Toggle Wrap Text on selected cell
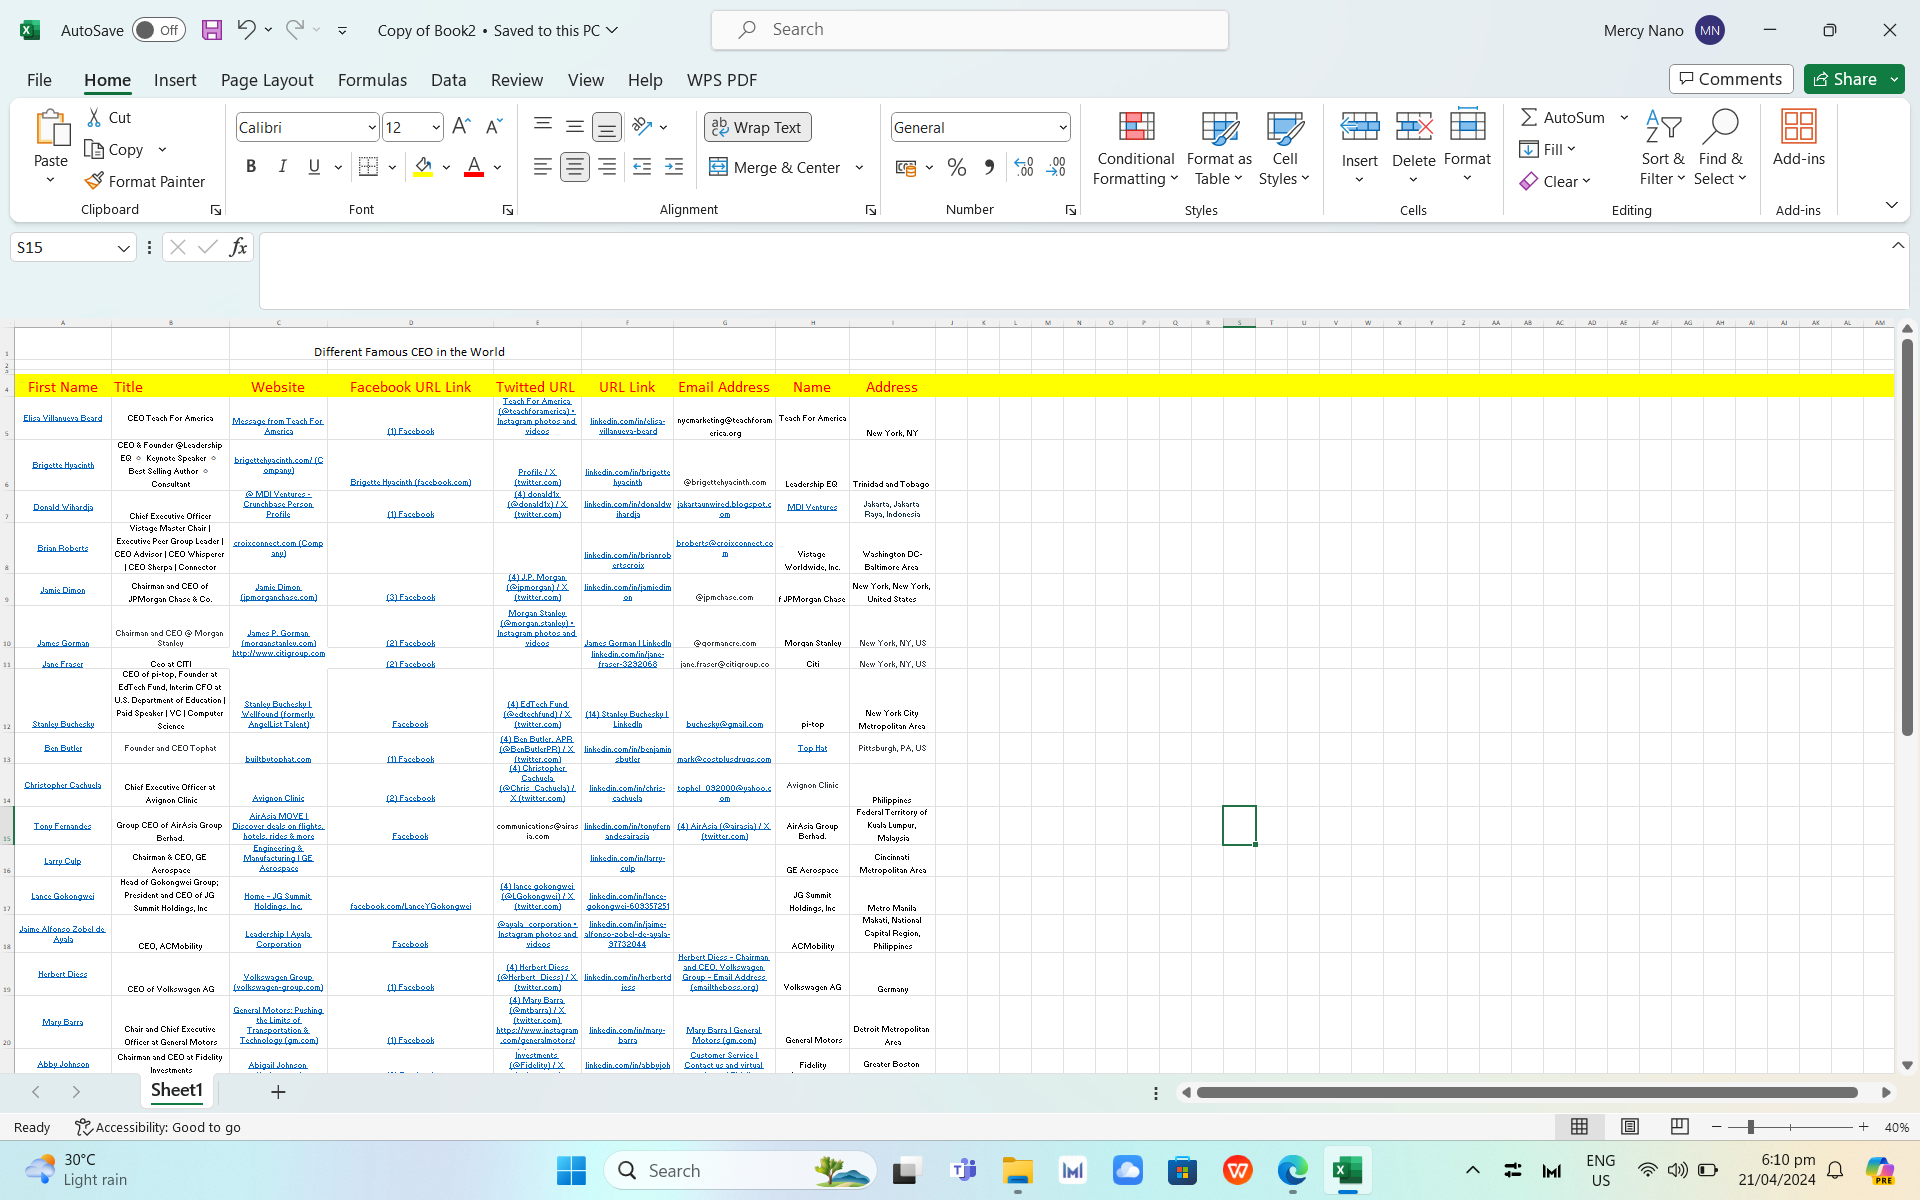Viewport: 1920px width, 1200px height. pyautogui.click(x=757, y=127)
